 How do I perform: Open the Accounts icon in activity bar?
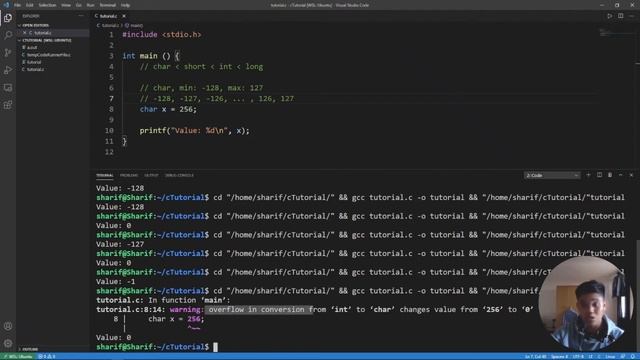pos(8,326)
